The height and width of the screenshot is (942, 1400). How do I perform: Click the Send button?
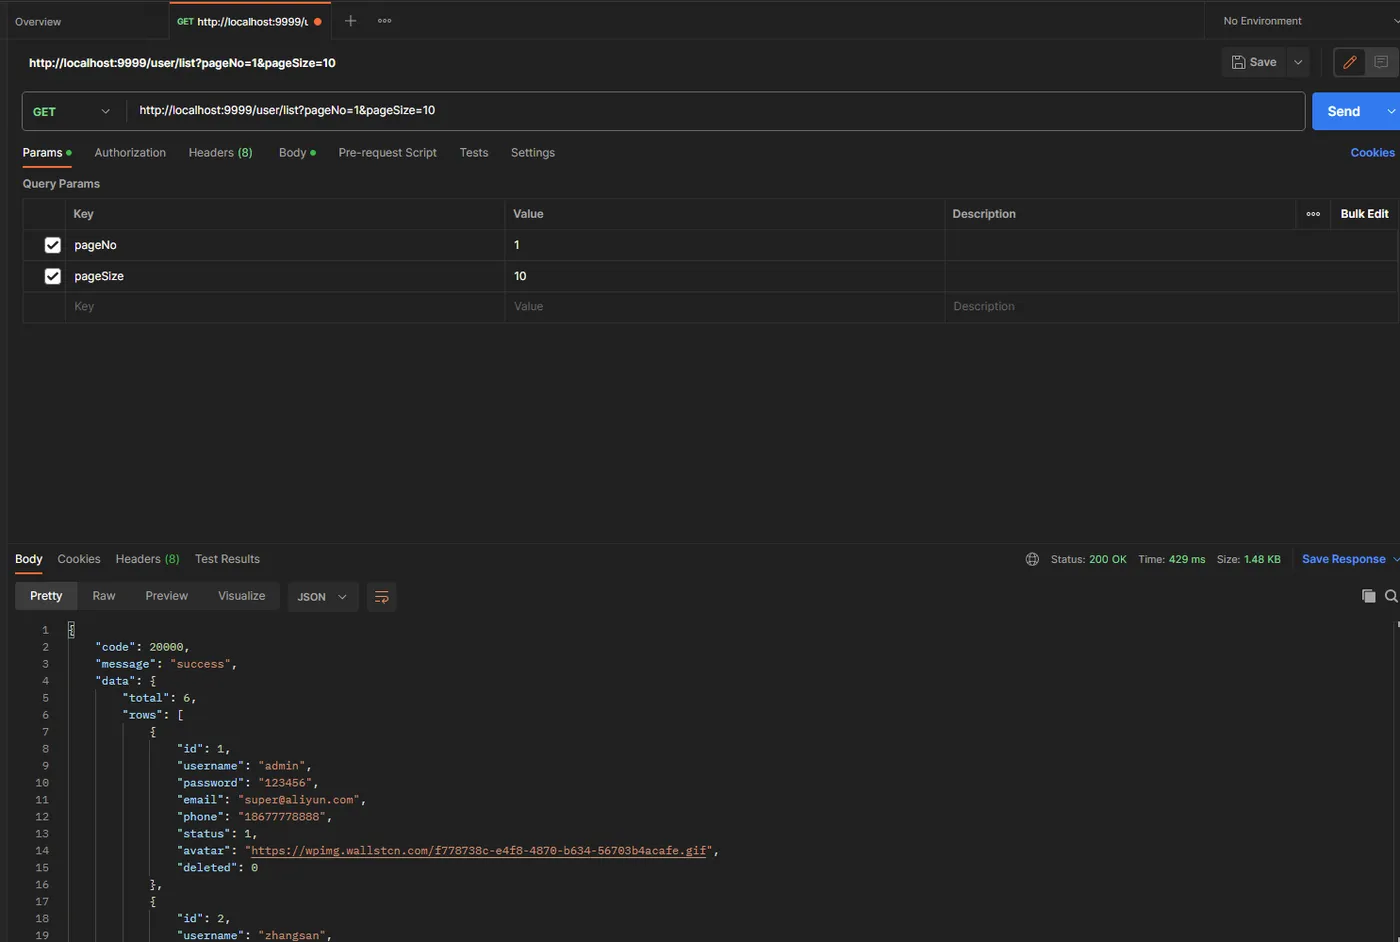(1344, 112)
